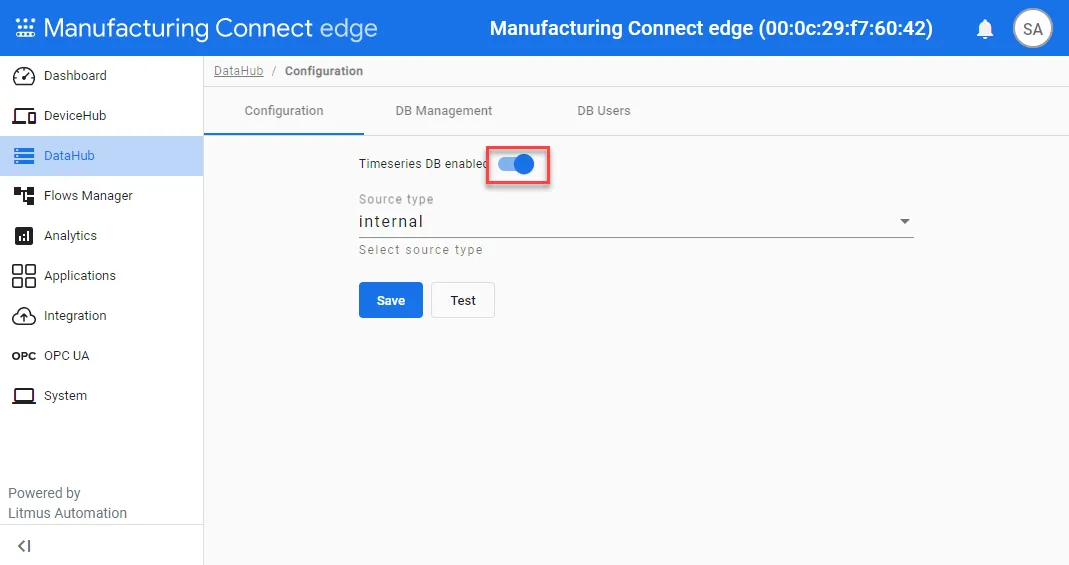The height and width of the screenshot is (565, 1069).
Task: Open DeviceHub from the sidebar
Action: click(101, 116)
